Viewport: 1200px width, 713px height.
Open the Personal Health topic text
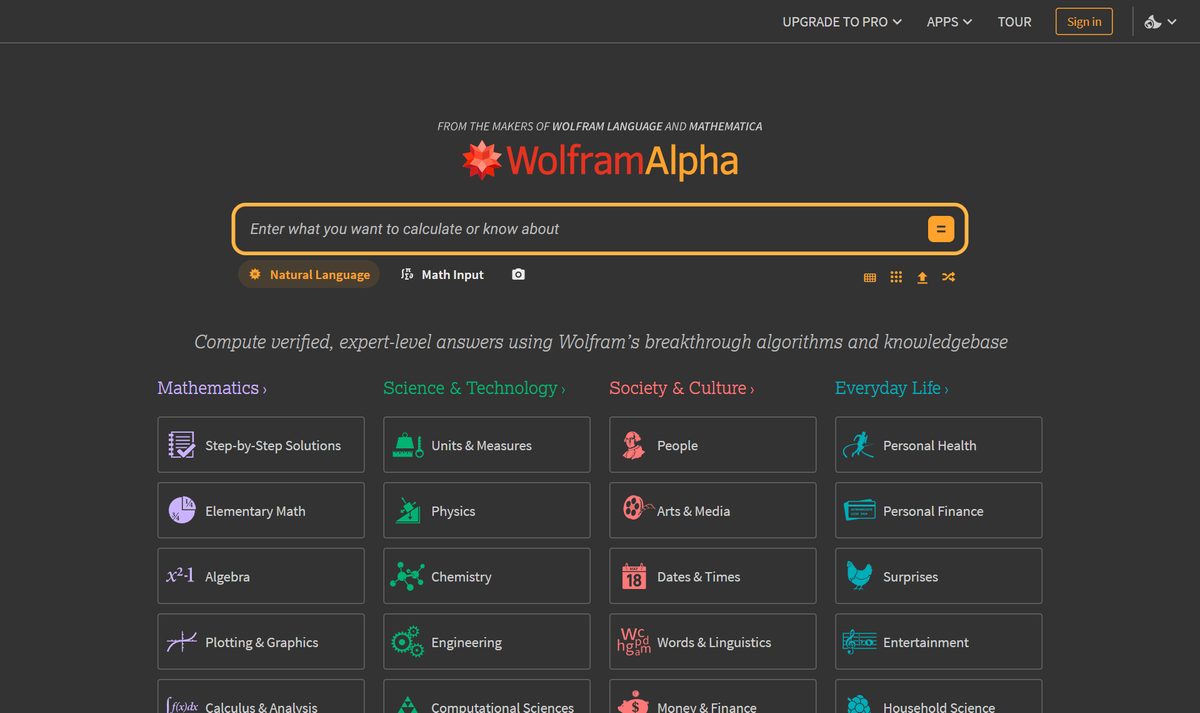coord(929,446)
